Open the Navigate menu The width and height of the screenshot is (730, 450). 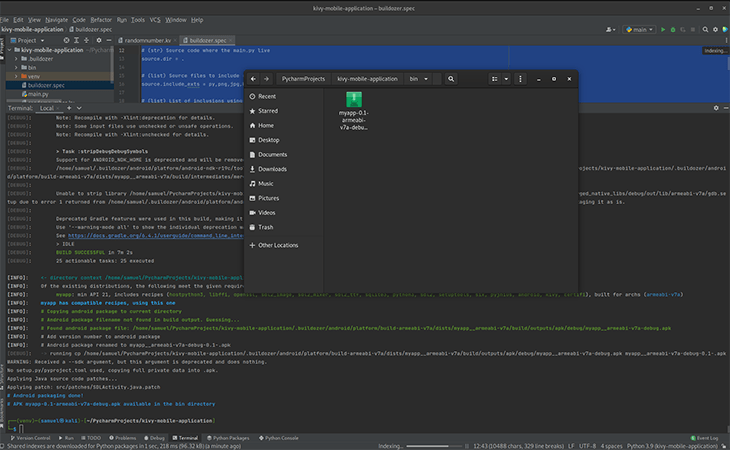(x=56, y=20)
